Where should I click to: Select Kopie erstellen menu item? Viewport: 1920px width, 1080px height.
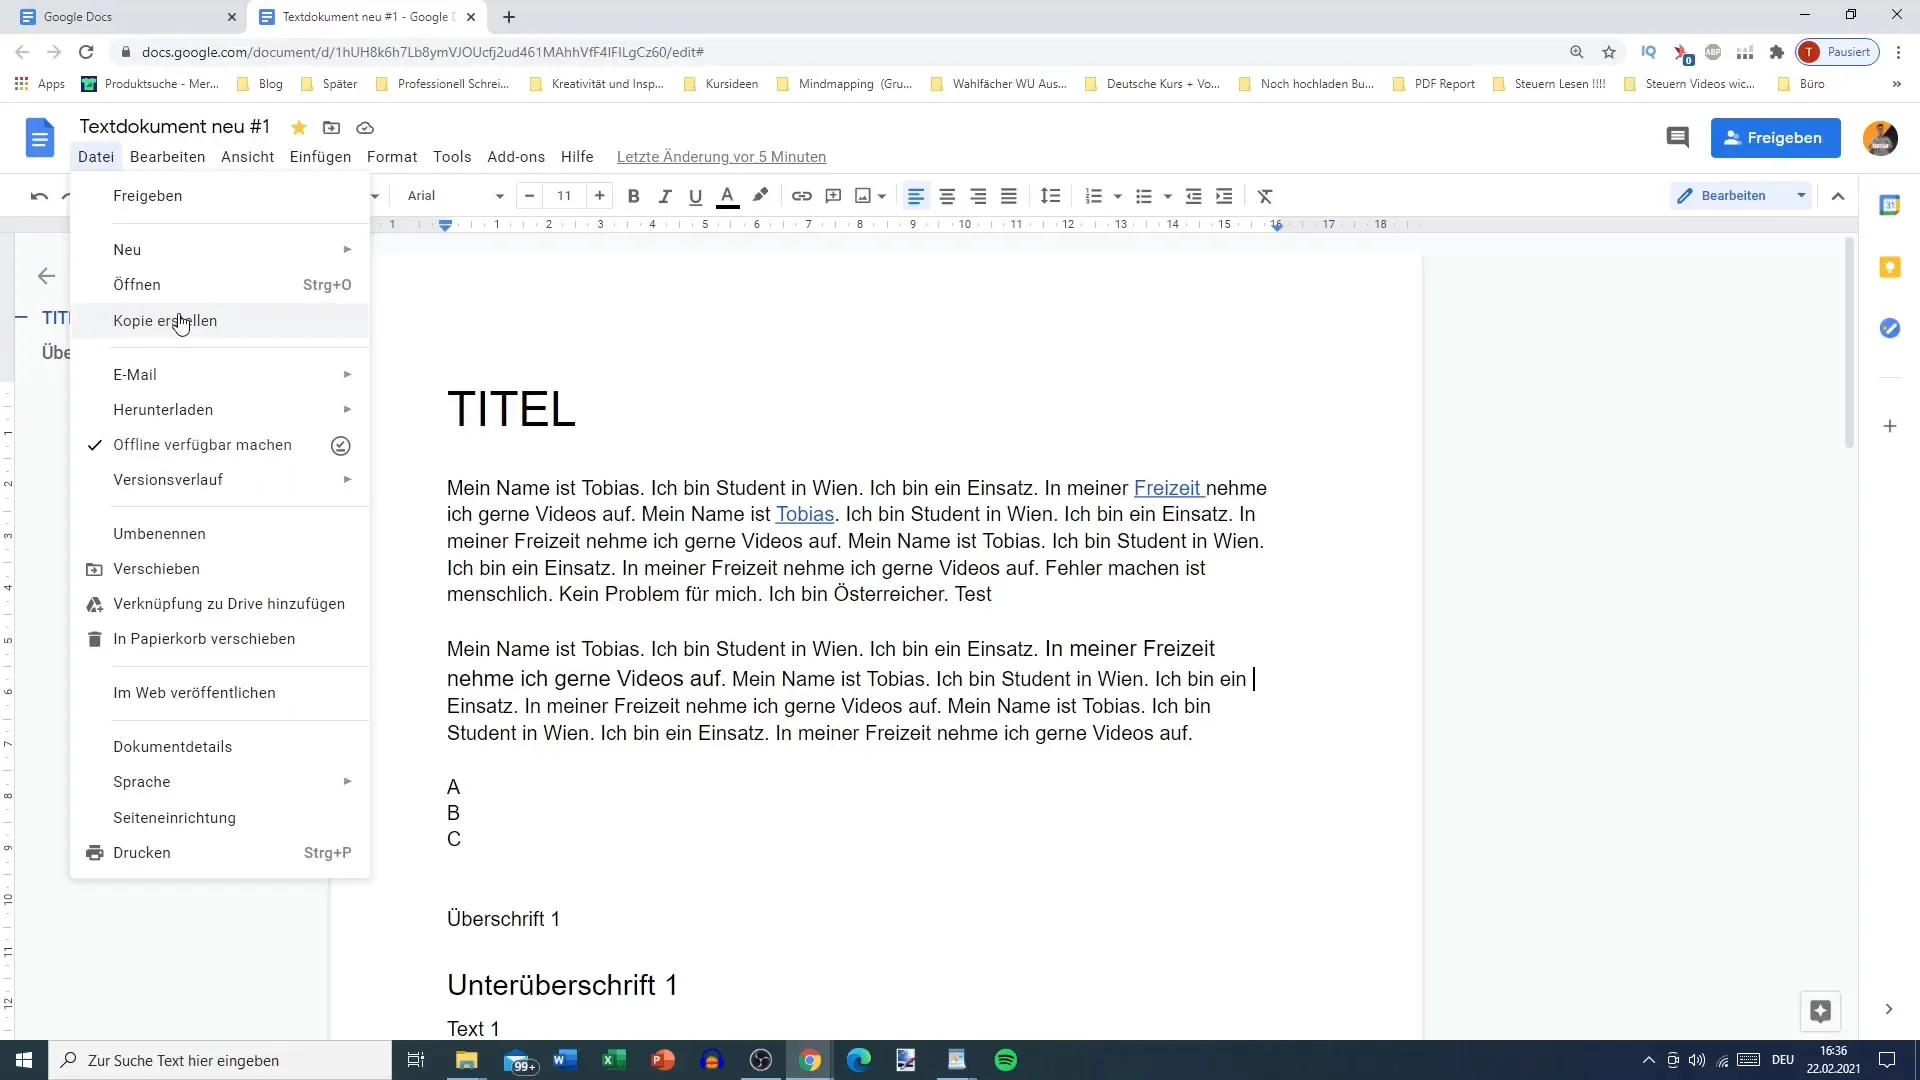(166, 320)
